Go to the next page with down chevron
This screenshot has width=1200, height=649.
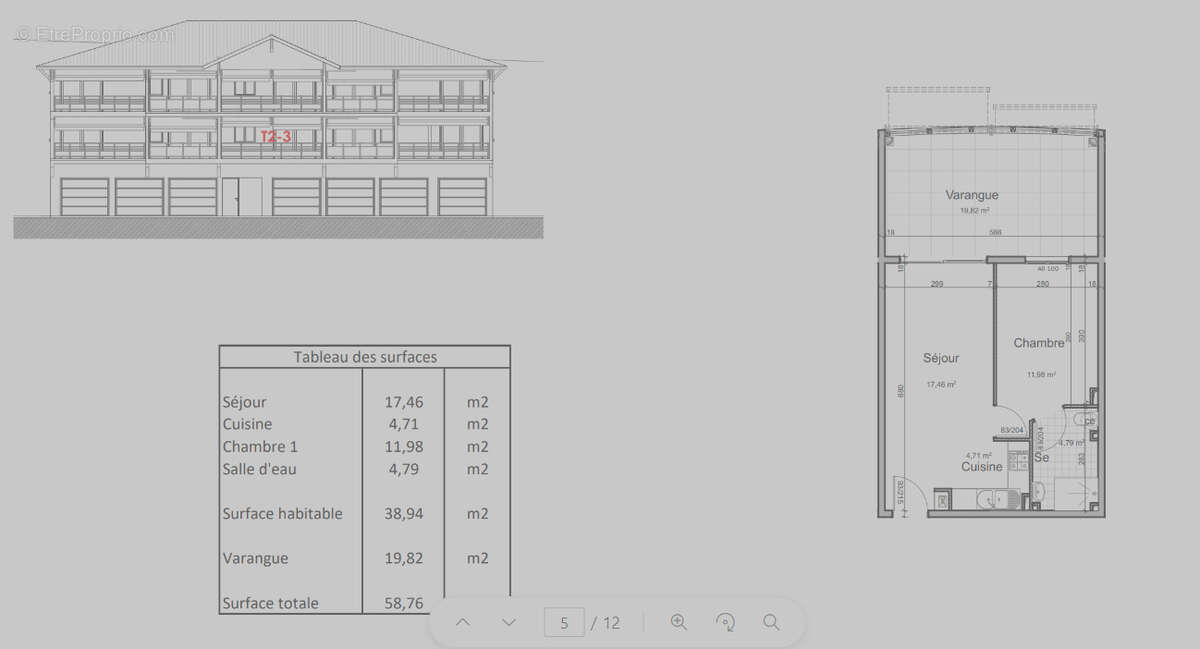(509, 623)
